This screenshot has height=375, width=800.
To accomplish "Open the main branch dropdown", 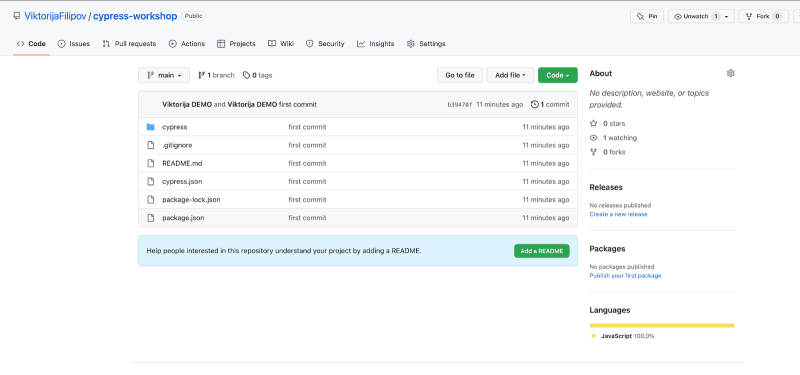I will [x=164, y=76].
